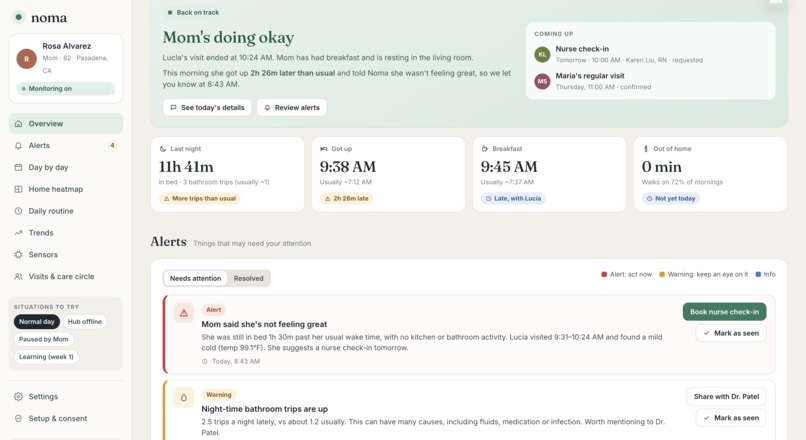Select the Daily routine clock icon

click(x=19, y=211)
